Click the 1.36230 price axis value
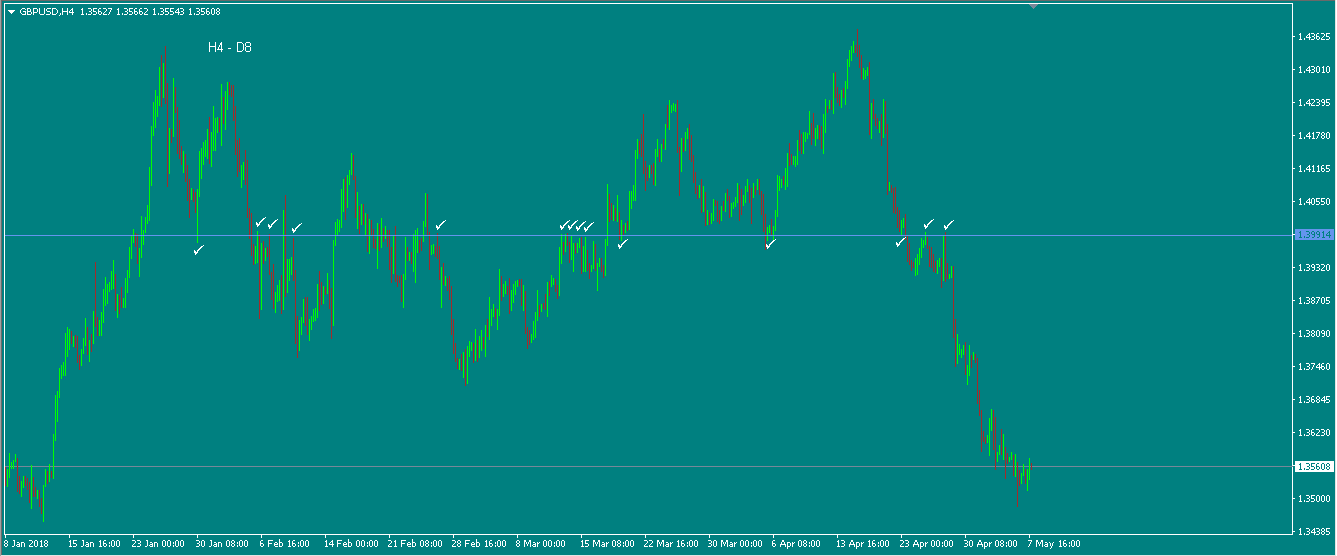The height and width of the screenshot is (556, 1337). pos(1312,433)
